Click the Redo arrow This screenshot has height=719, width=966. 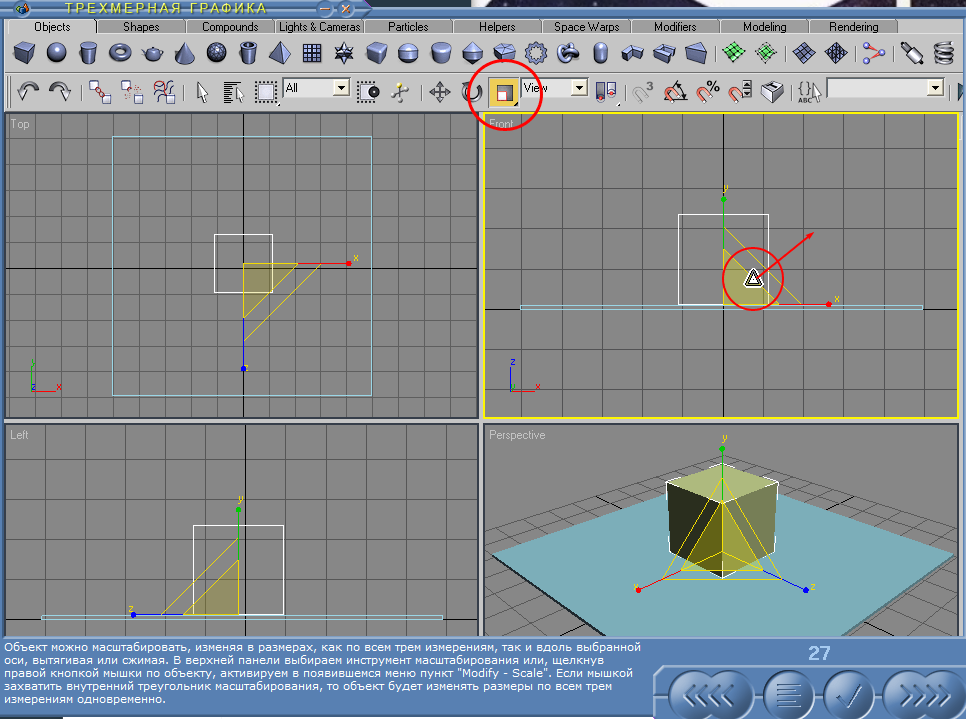[60, 92]
